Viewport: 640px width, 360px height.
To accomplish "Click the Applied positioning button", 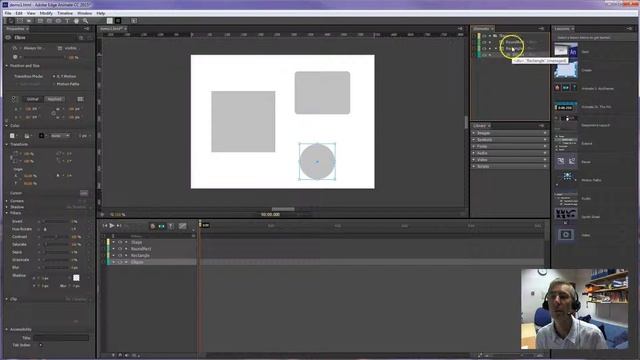I will [x=54, y=99].
